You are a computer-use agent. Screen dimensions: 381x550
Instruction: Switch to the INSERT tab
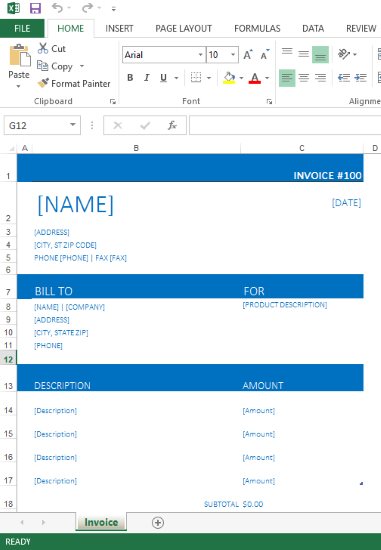point(119,28)
